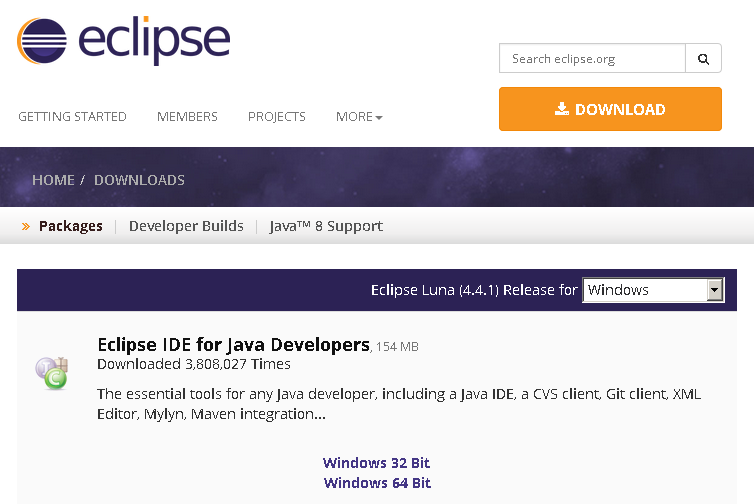
Task: Switch to Developer Builds tab
Action: 186,226
